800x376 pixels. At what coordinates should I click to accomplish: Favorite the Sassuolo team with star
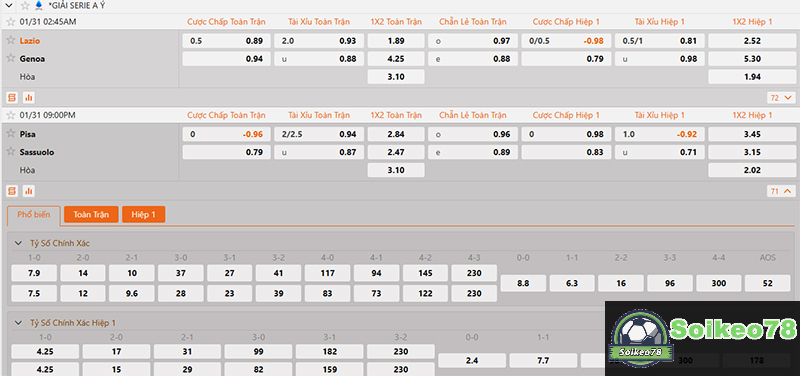(x=11, y=152)
